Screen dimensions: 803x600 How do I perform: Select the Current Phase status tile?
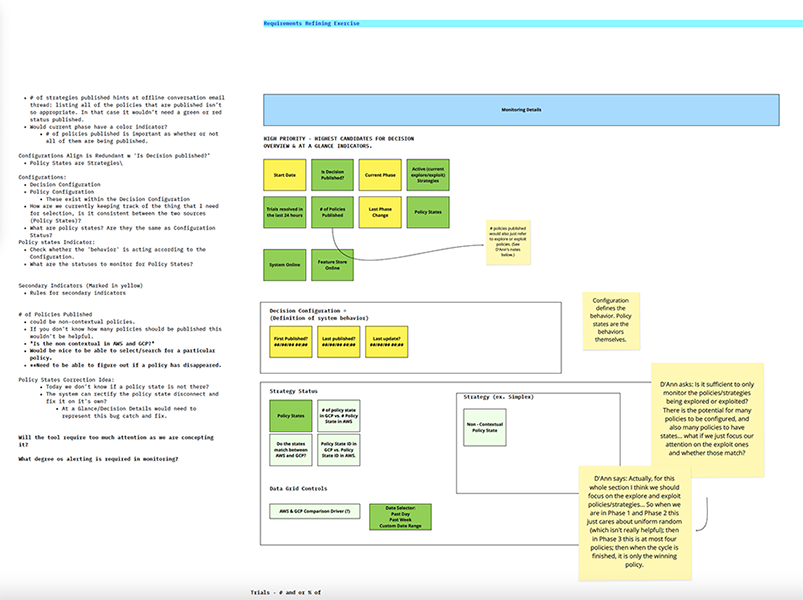click(380, 175)
